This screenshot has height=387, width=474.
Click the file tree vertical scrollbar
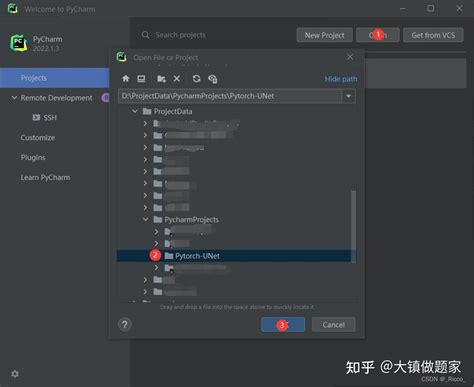coord(353,226)
